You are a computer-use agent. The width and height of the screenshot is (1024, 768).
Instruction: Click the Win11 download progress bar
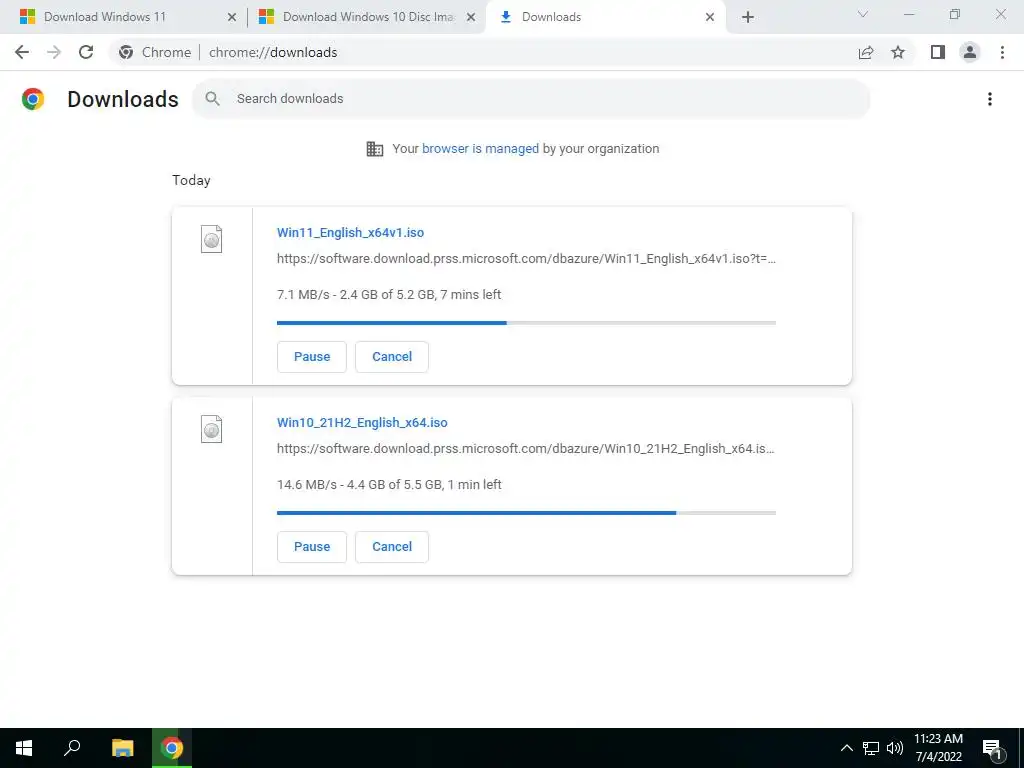[526, 323]
